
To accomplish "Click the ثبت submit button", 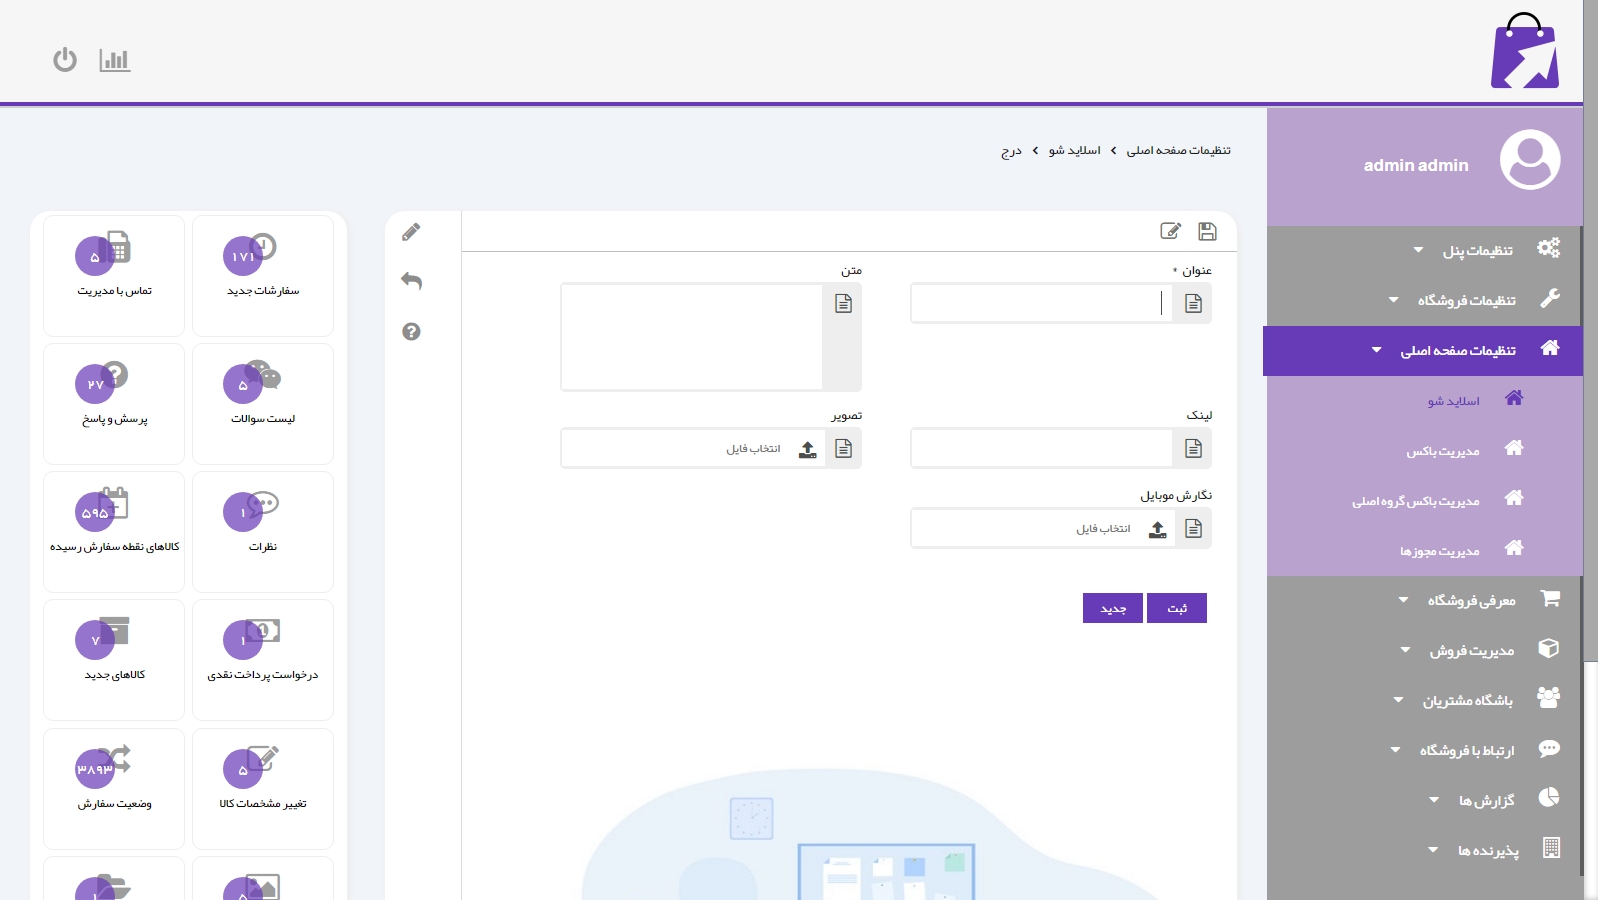I will (x=1177, y=608).
